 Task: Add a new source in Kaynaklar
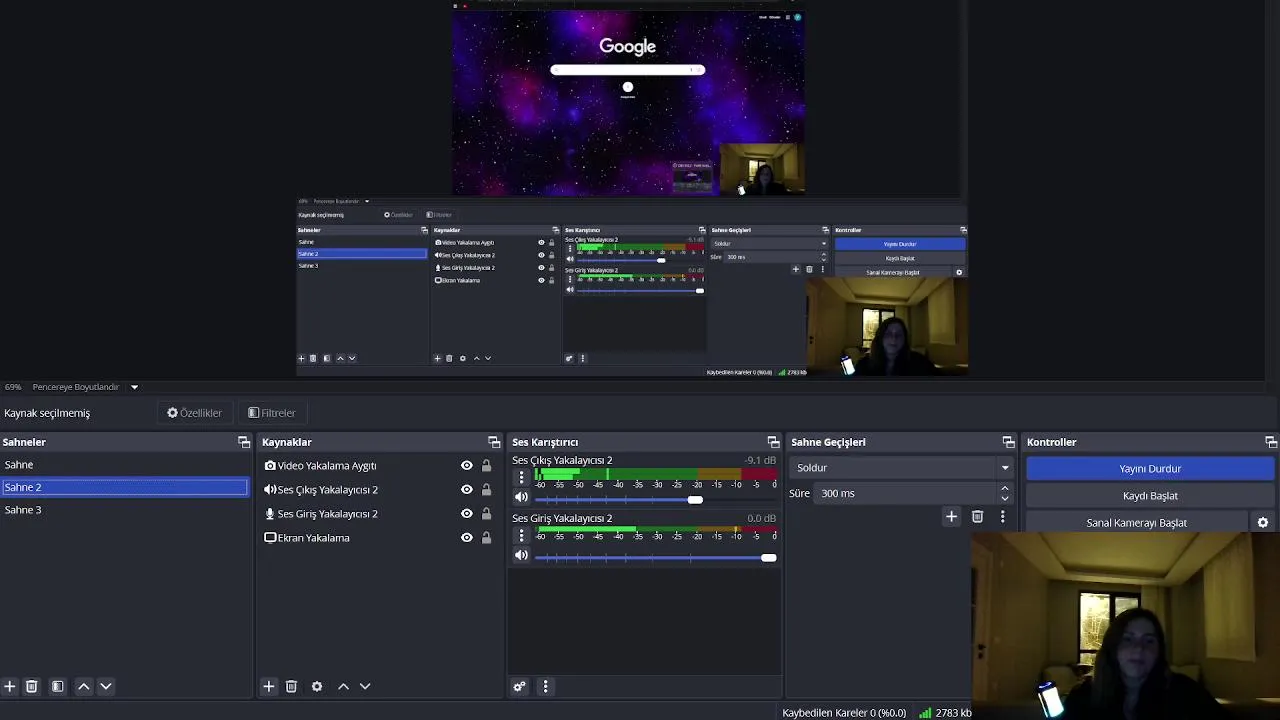[x=268, y=686]
